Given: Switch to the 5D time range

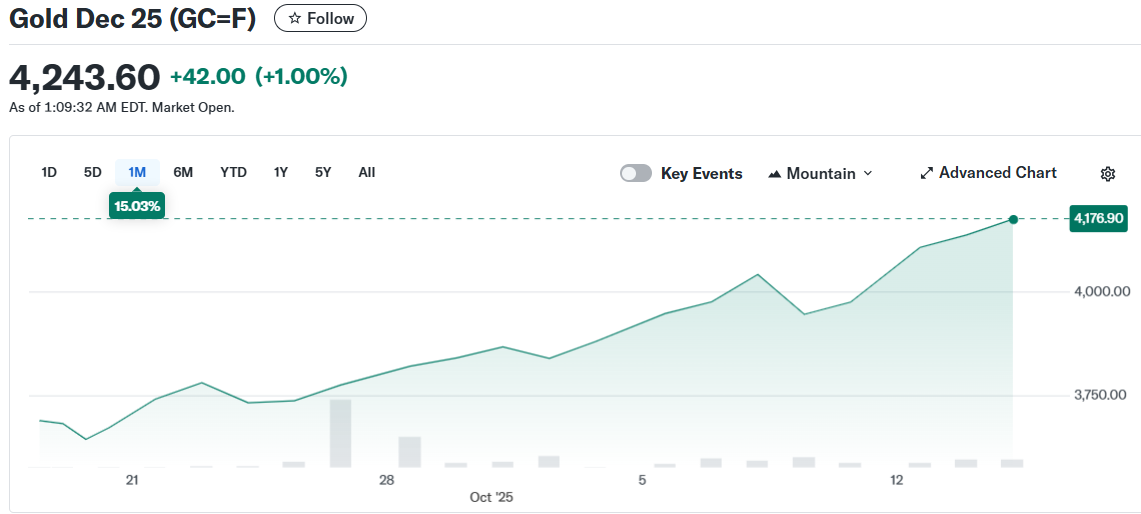Looking at the screenshot, I should point(92,172).
